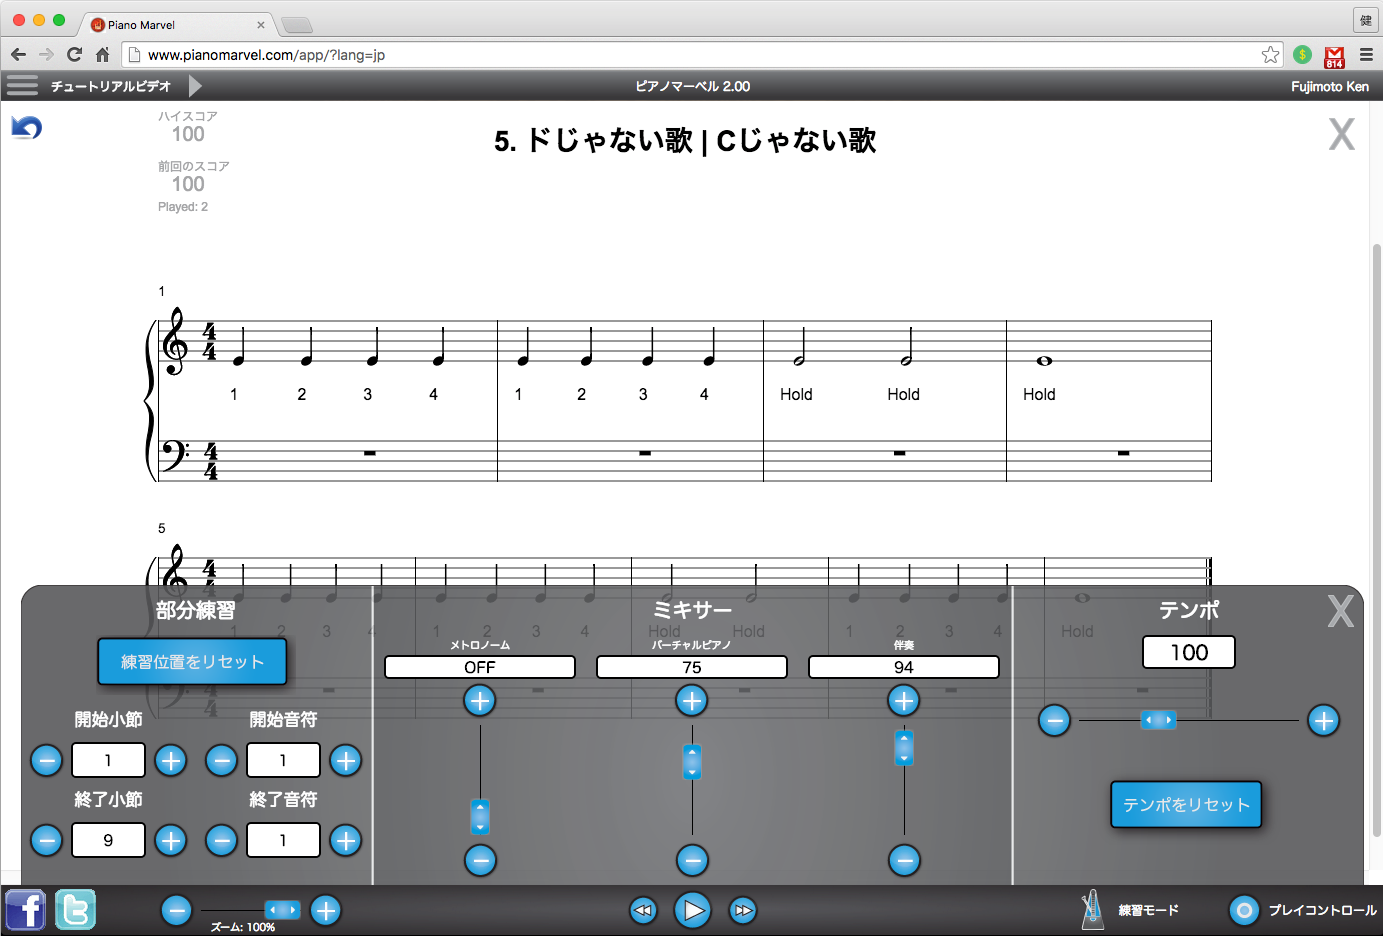This screenshot has width=1383, height=936.
Task: Raise 伴奏 volume with the plus icon
Action: pos(904,701)
